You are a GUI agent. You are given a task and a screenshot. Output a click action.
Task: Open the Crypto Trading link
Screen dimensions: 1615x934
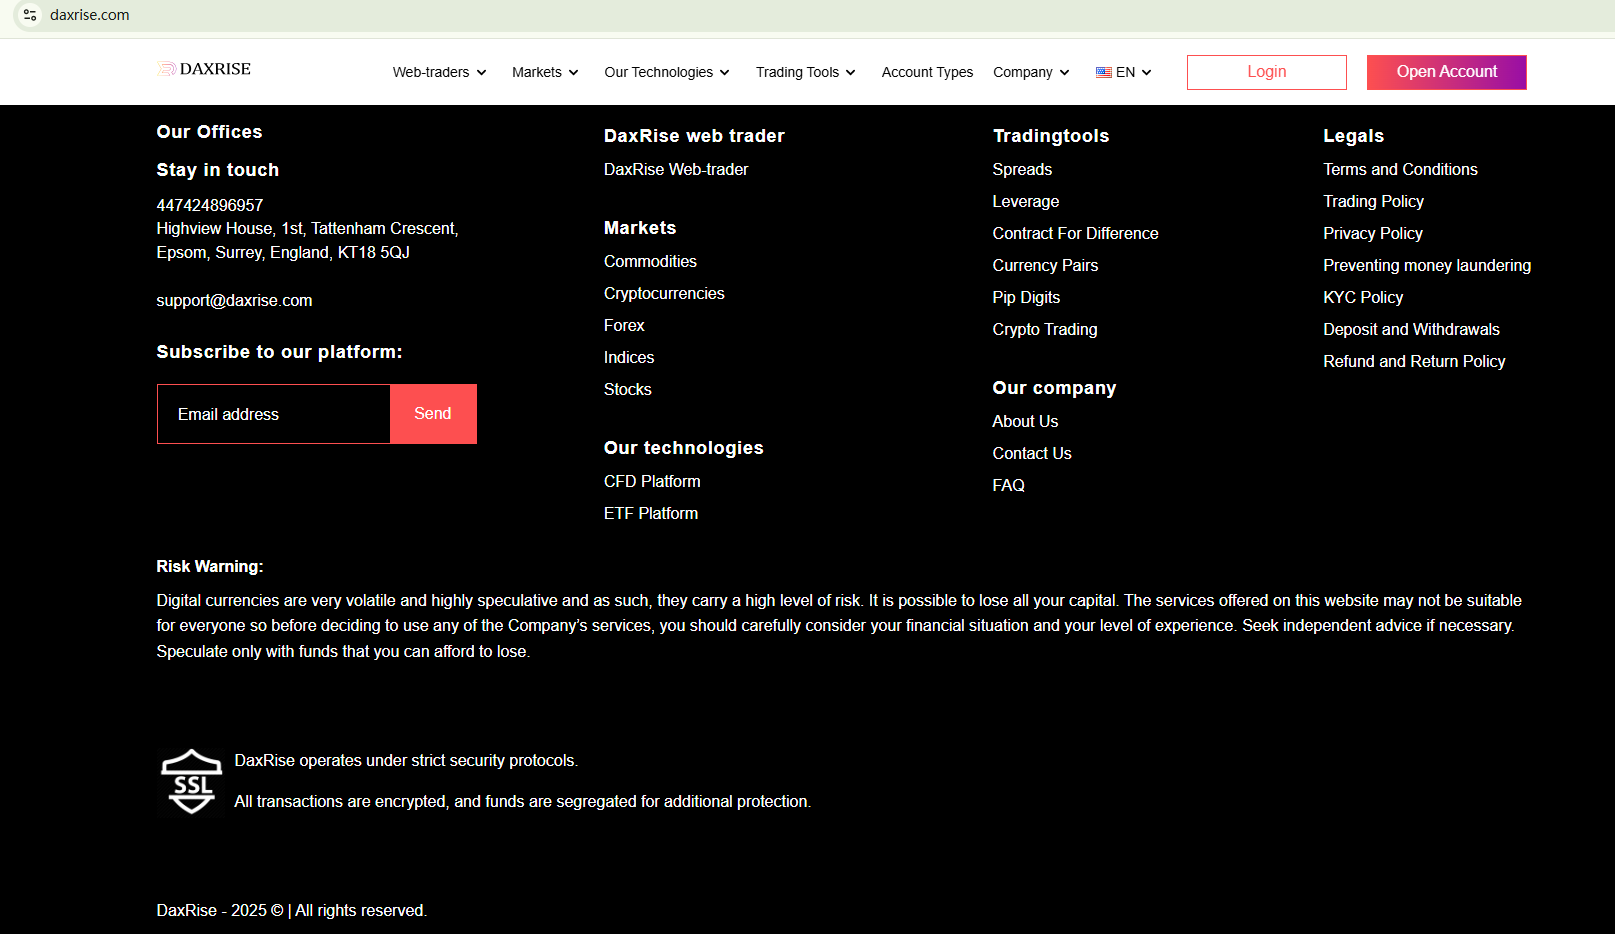tap(1045, 330)
